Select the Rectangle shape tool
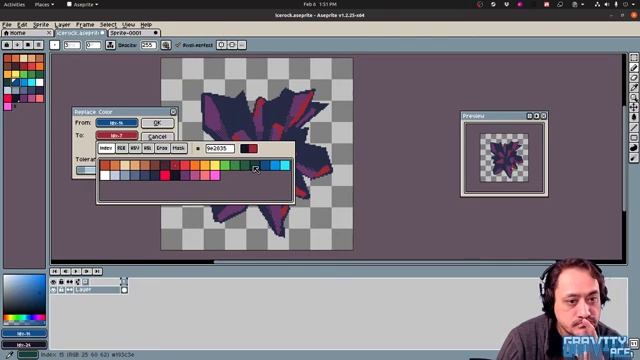The height and width of the screenshot is (360, 640). [633, 138]
